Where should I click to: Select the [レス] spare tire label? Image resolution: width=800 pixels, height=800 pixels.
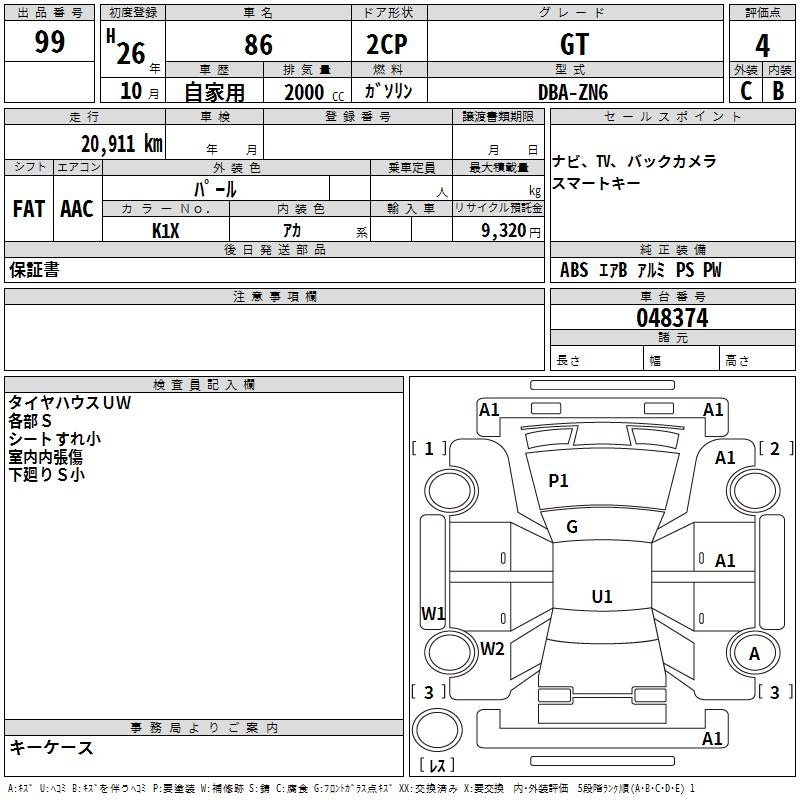click(x=437, y=765)
